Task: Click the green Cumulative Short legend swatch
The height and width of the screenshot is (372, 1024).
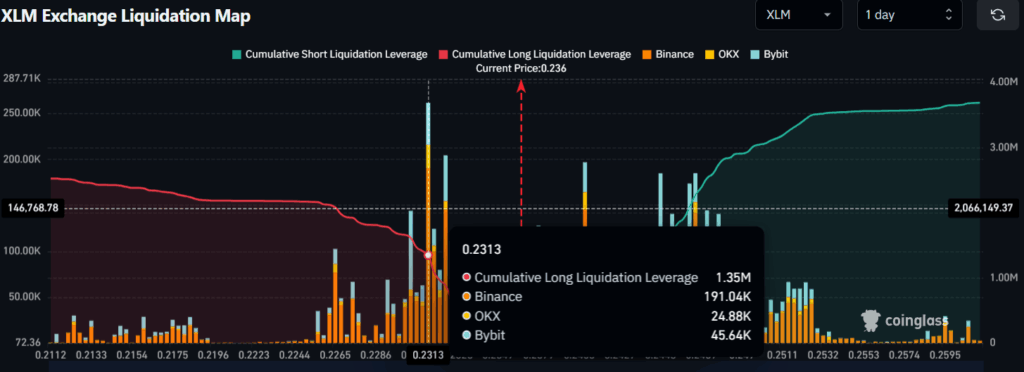Action: (x=236, y=55)
